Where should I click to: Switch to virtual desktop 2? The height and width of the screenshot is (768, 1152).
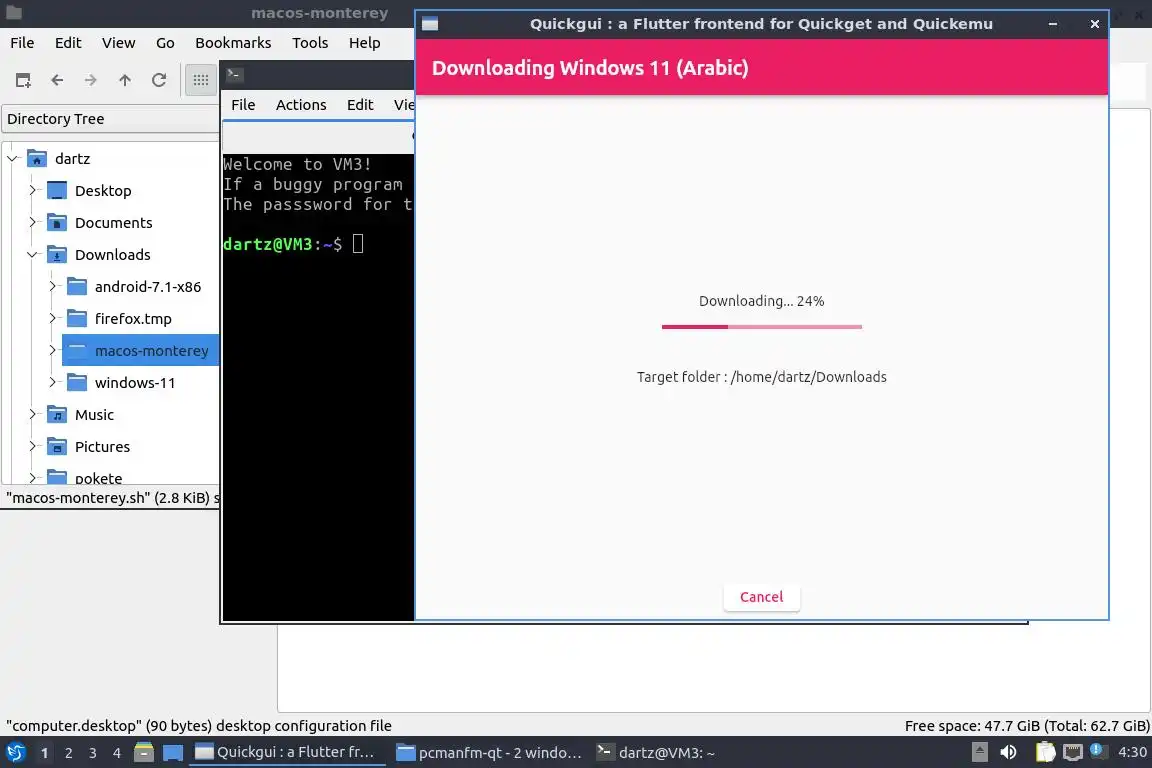(x=68, y=753)
